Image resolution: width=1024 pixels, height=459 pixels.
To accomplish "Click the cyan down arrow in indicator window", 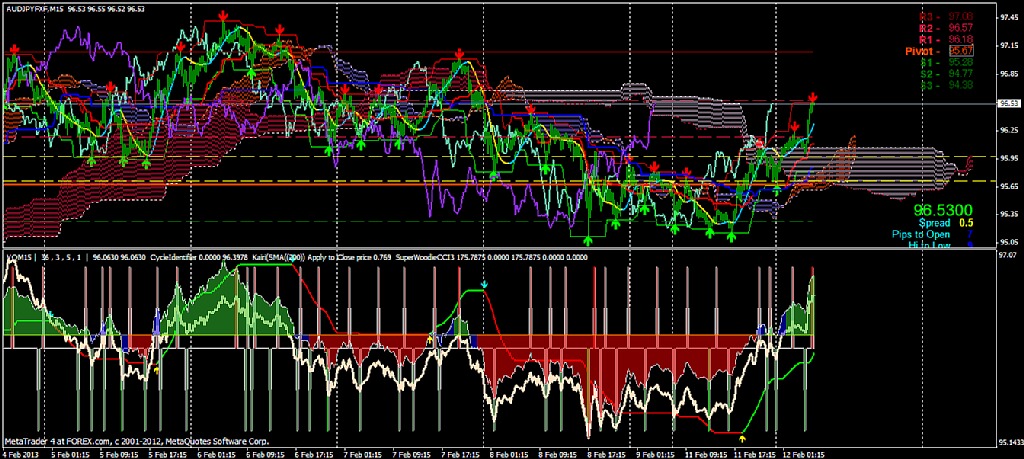I will click(x=485, y=285).
